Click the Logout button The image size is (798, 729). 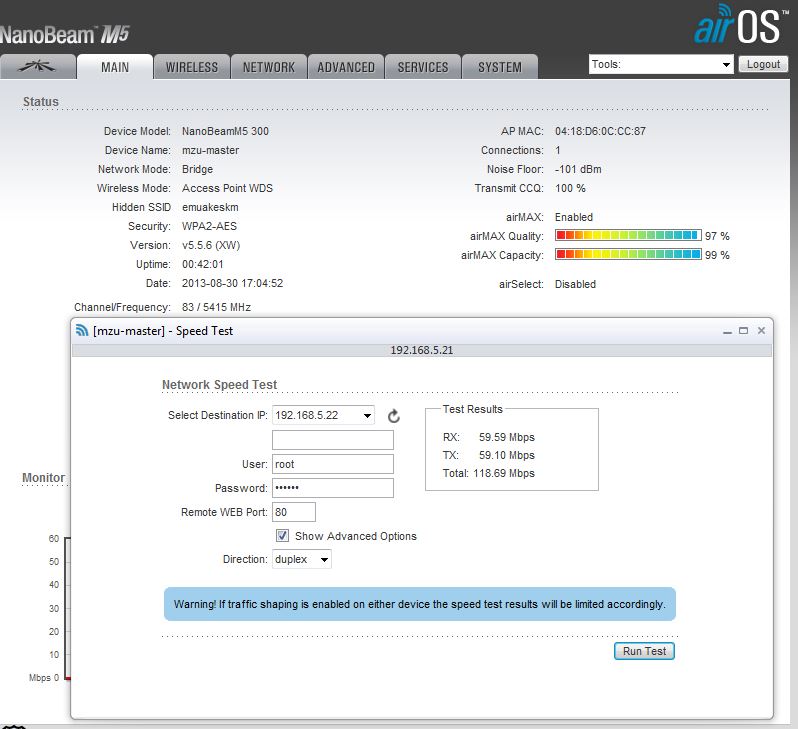[x=763, y=64]
